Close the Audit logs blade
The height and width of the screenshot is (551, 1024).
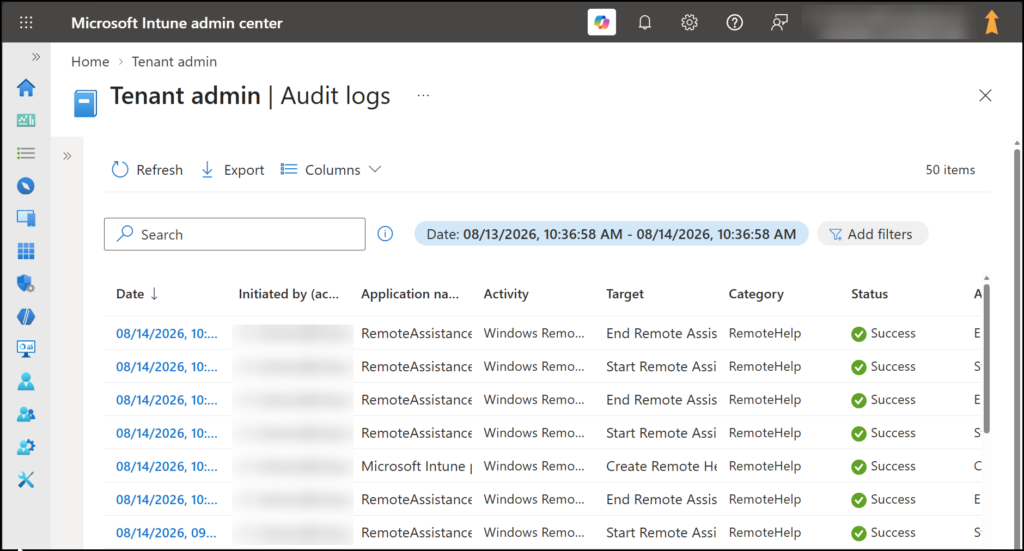(985, 95)
